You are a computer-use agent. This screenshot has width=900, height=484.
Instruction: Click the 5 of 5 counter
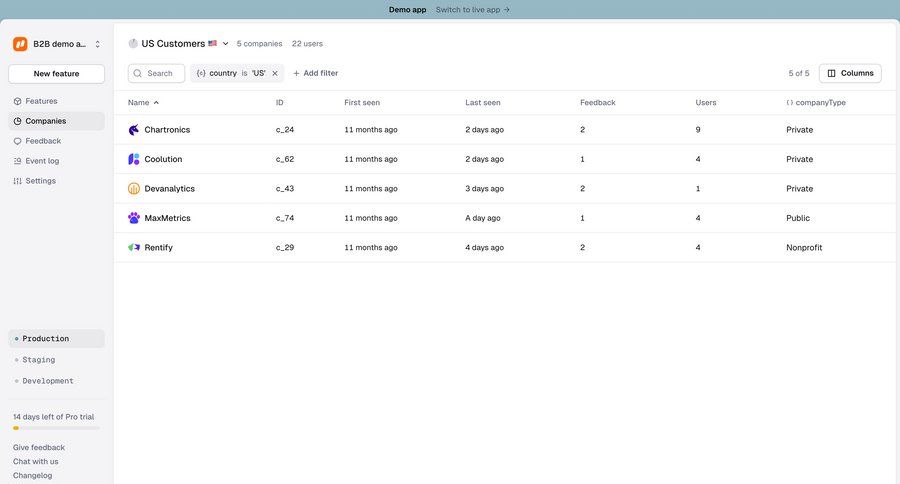click(x=798, y=73)
